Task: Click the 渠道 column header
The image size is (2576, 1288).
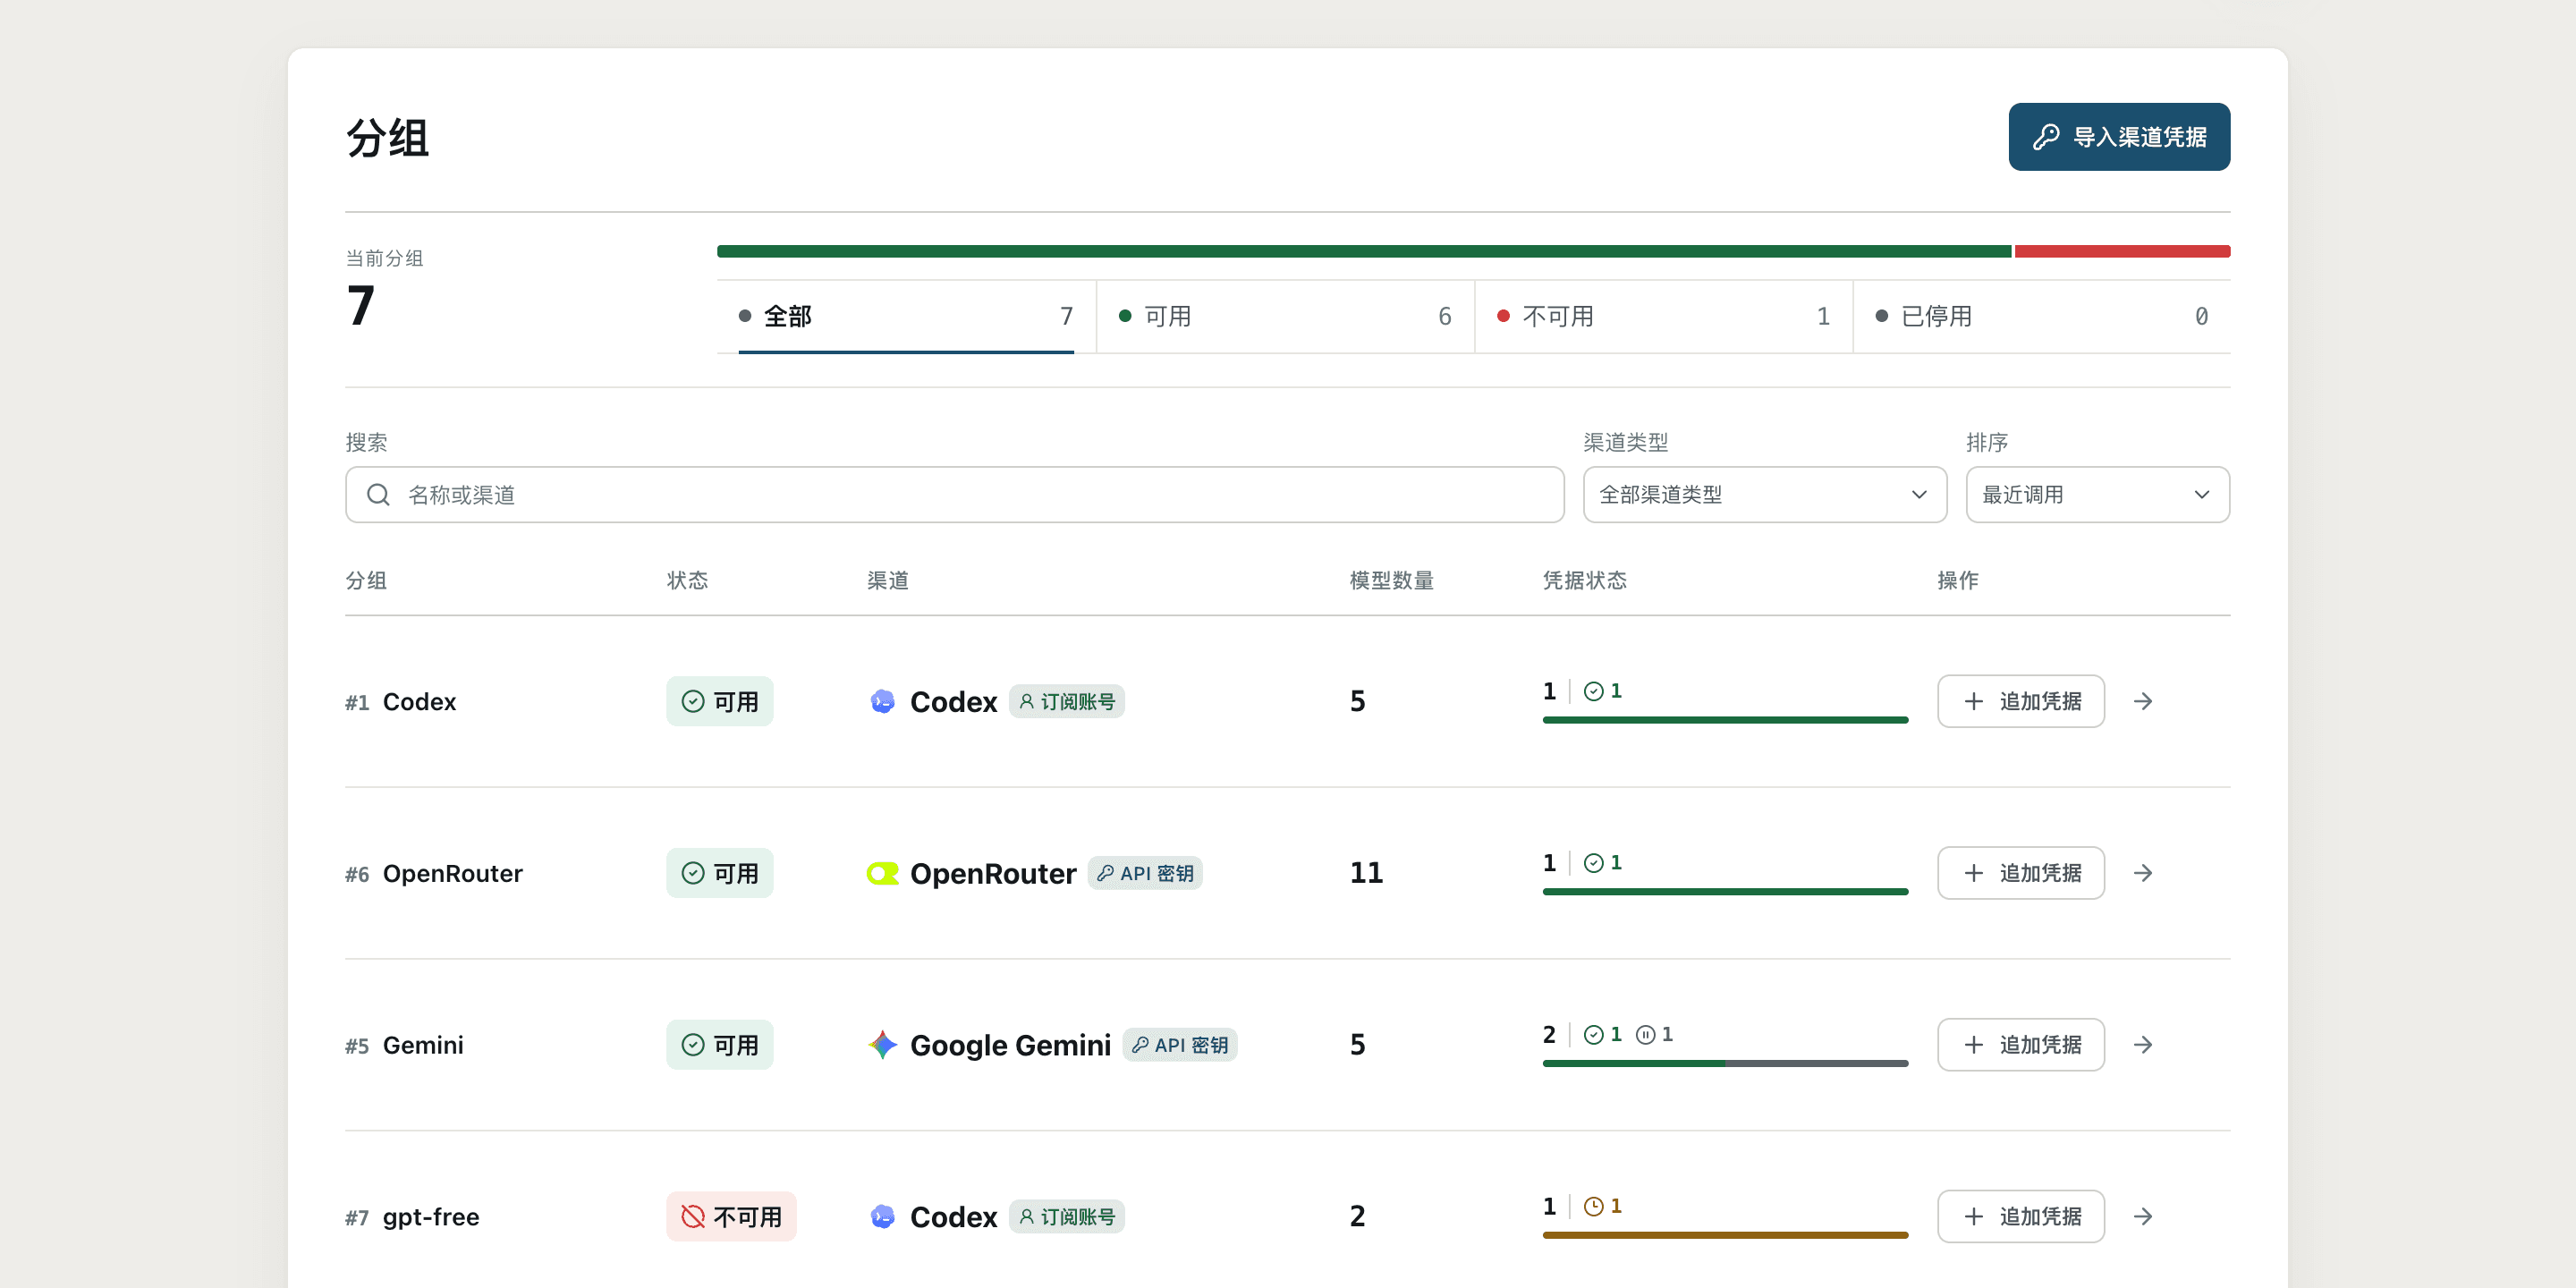Action: pos(887,581)
